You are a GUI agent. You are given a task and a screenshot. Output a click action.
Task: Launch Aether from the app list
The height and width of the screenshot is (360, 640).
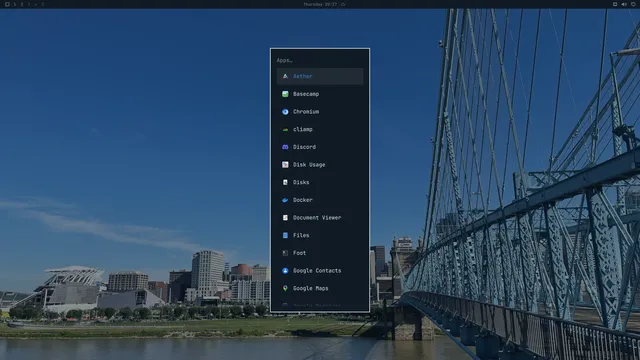(320, 76)
